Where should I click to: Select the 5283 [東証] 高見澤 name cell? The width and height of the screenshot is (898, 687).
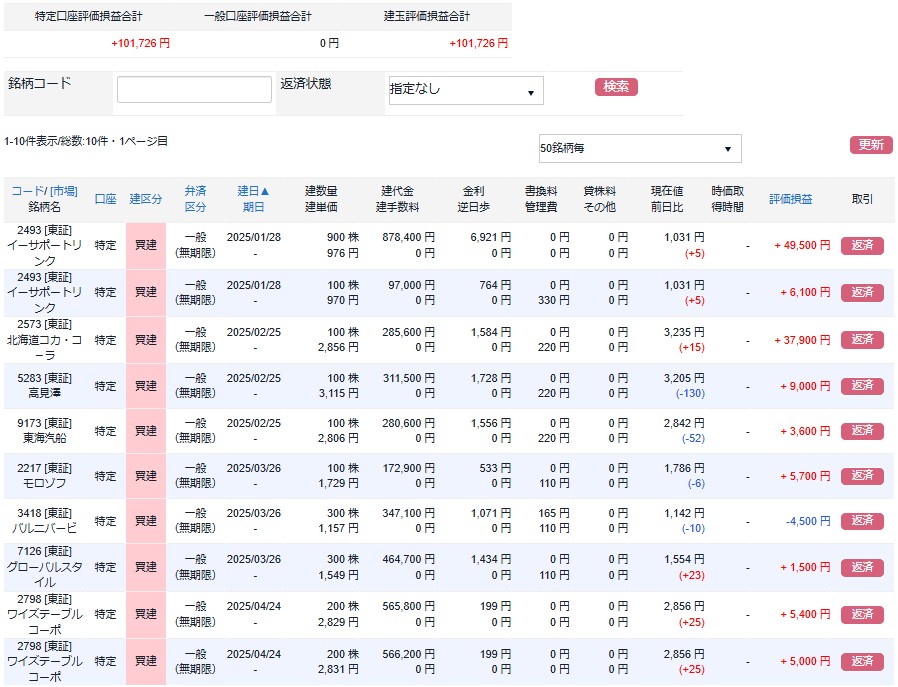click(45, 386)
